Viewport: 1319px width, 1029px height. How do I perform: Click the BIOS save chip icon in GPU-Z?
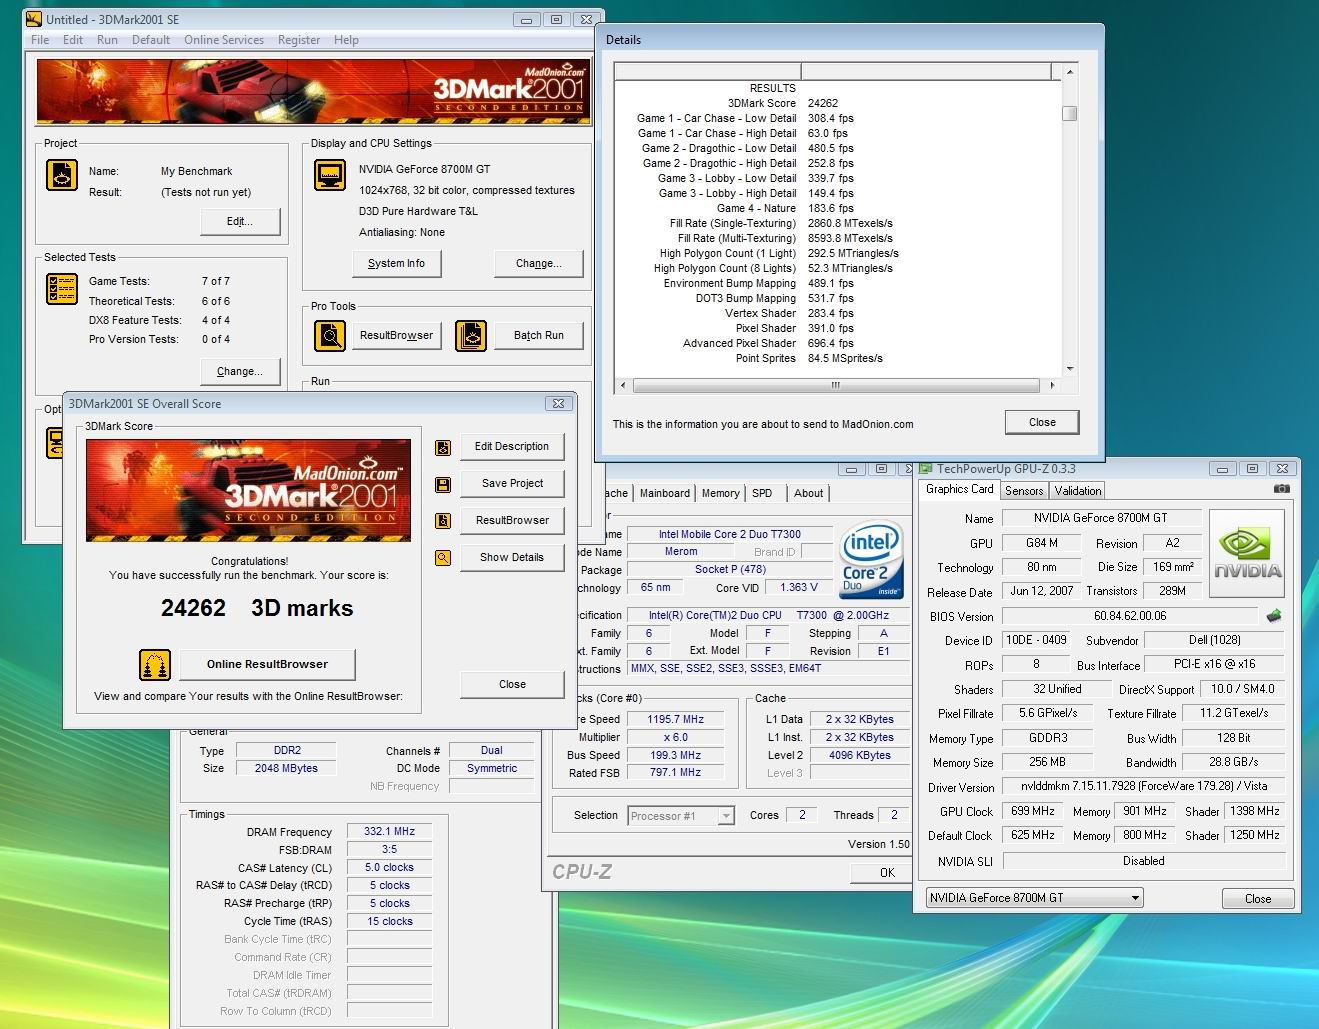(x=1274, y=616)
